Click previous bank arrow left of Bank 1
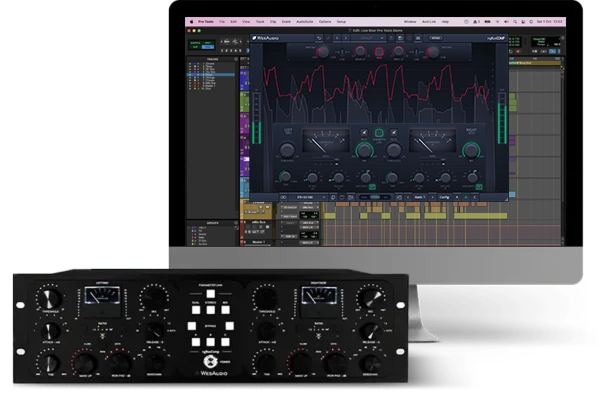600x404 pixels. pos(408,197)
